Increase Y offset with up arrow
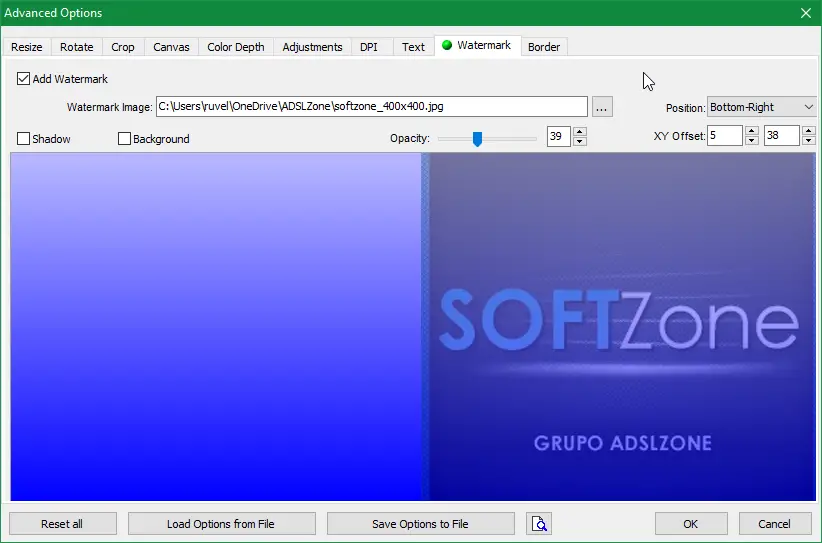This screenshot has height=543, width=822. (808, 131)
